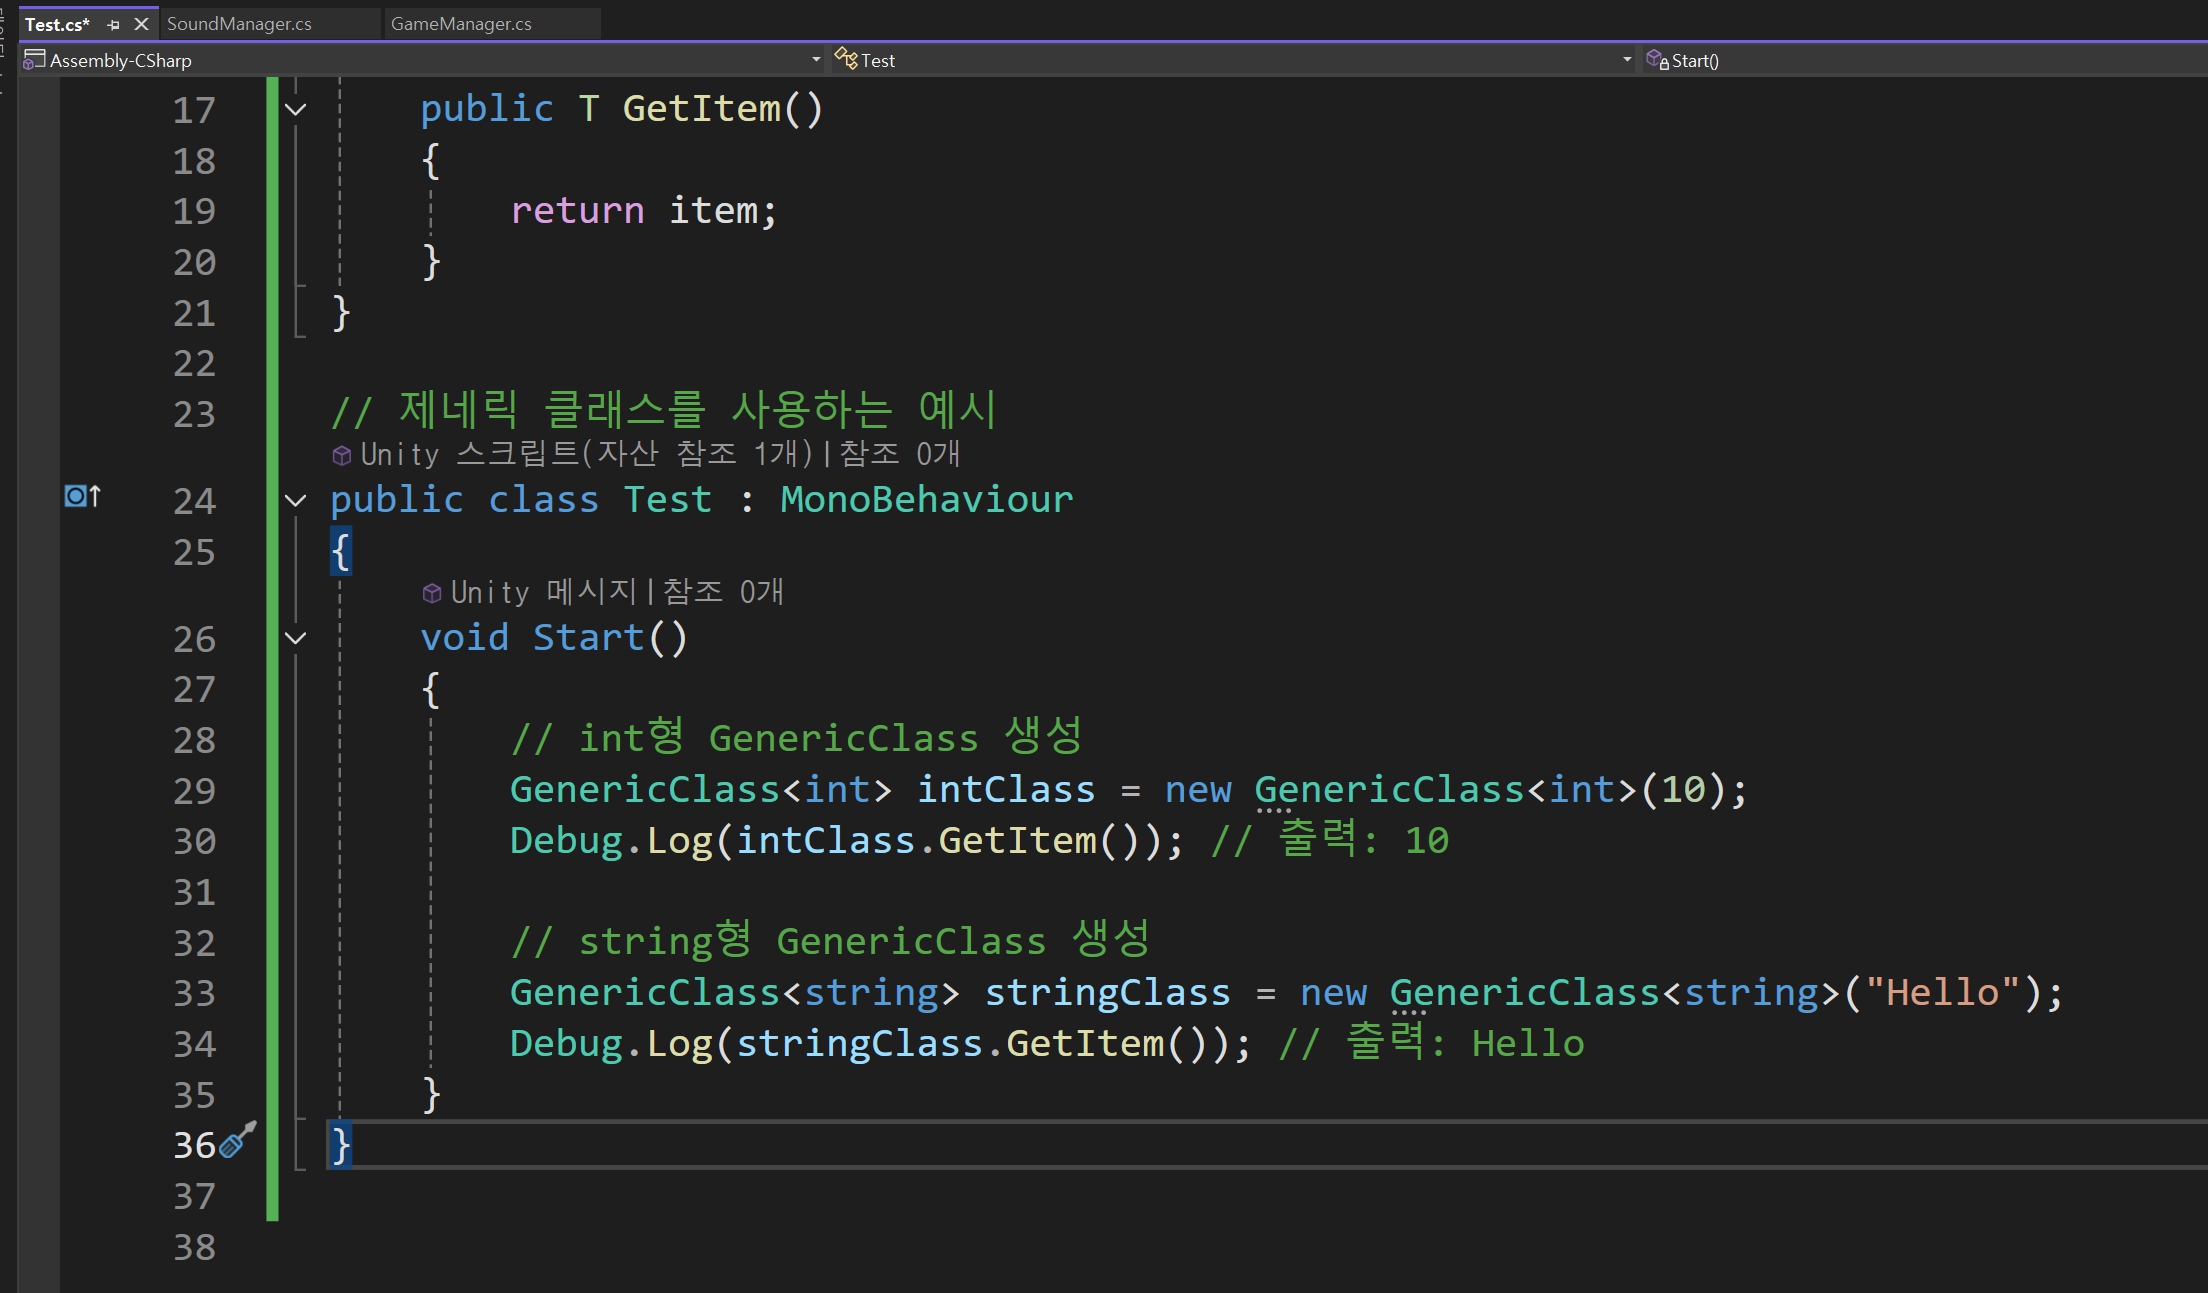Click the "Hello" string literal

pos(1942,993)
